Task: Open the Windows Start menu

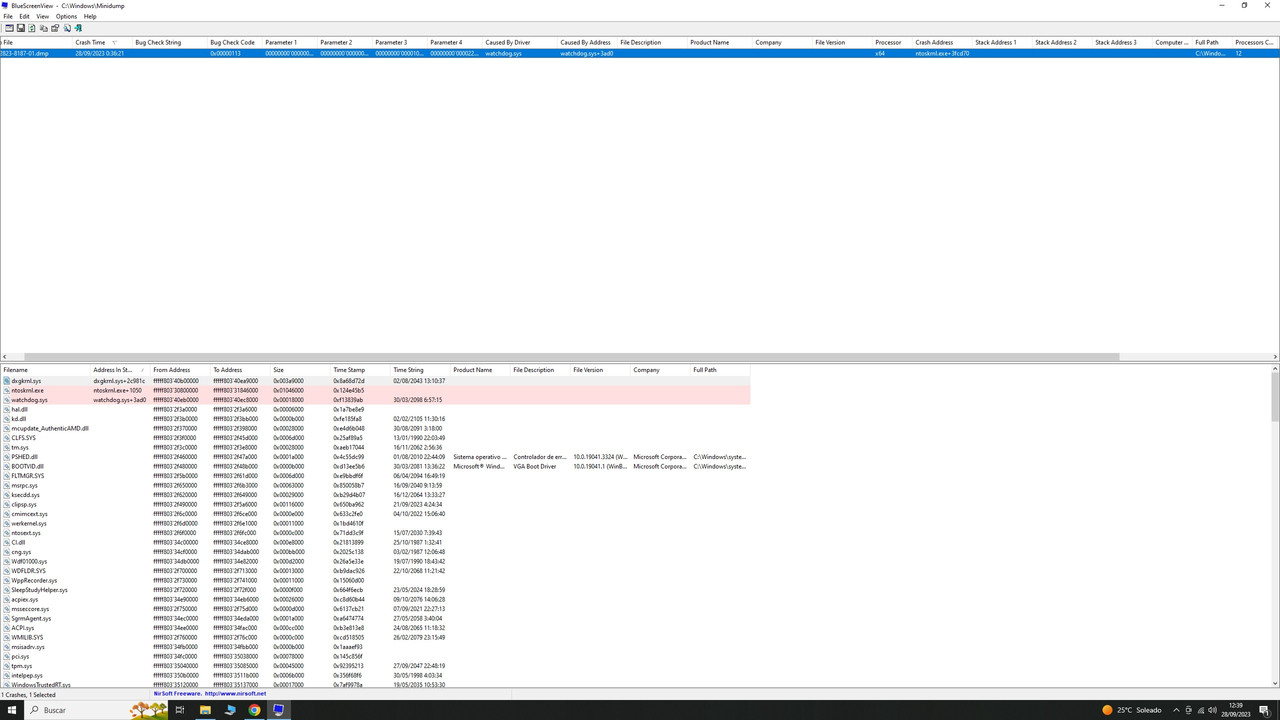Action: click(x=13, y=710)
